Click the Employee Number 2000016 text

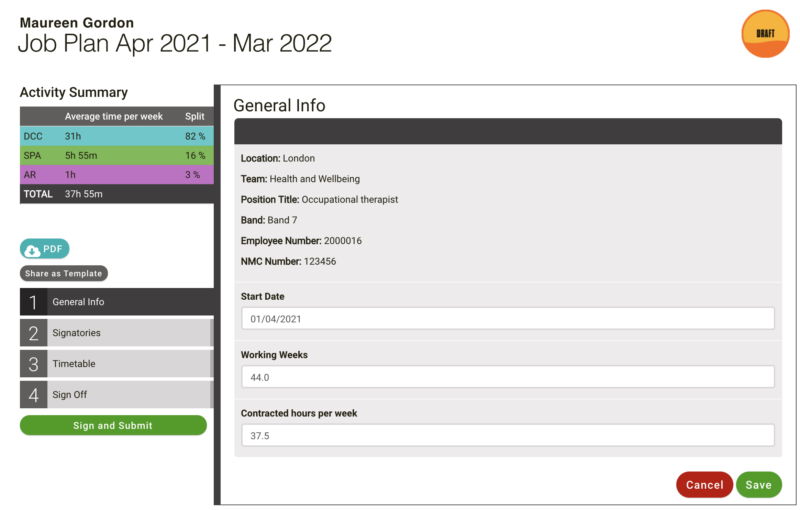click(x=301, y=241)
